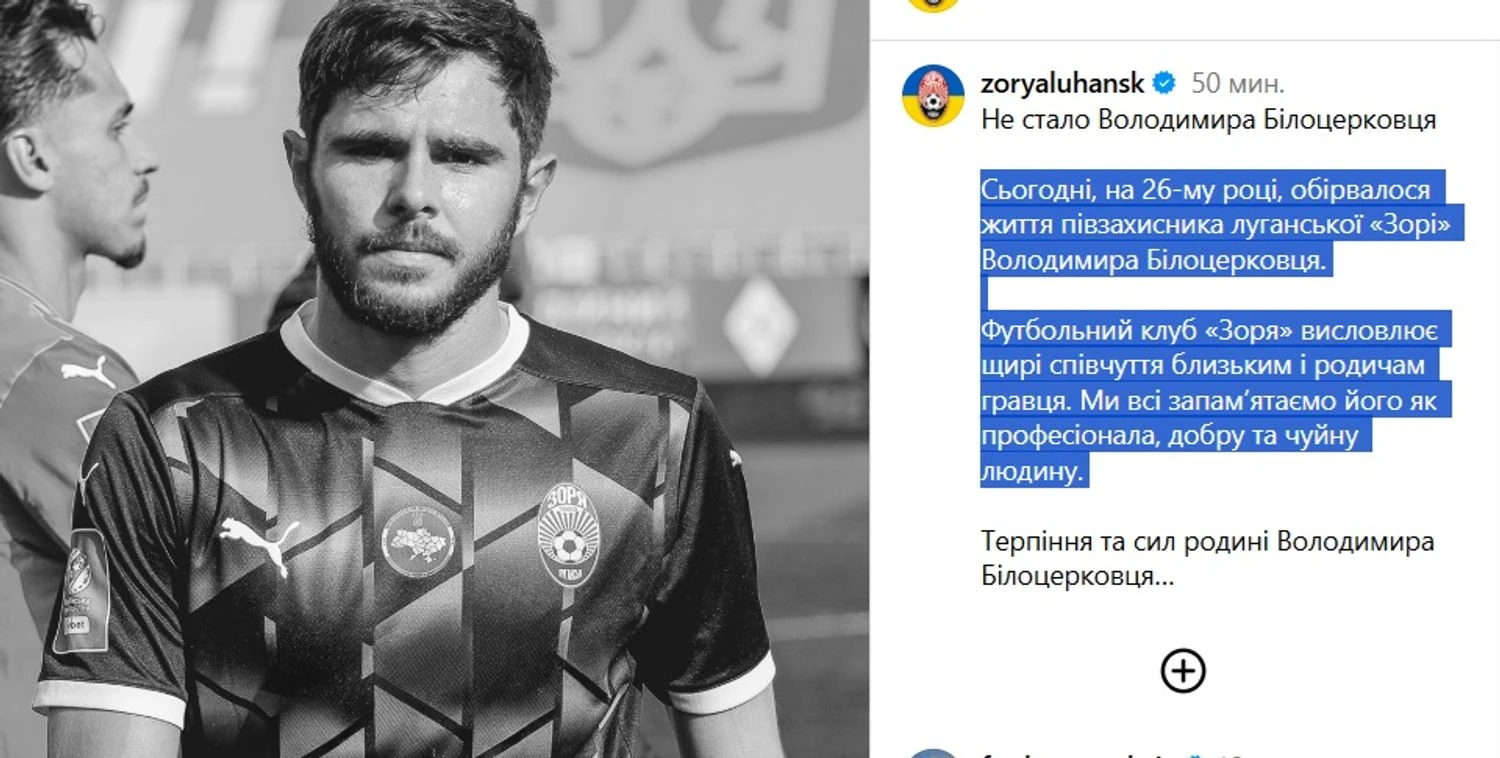Click the partially visible avatar at top
The image size is (1500, 758).
pos(933,5)
